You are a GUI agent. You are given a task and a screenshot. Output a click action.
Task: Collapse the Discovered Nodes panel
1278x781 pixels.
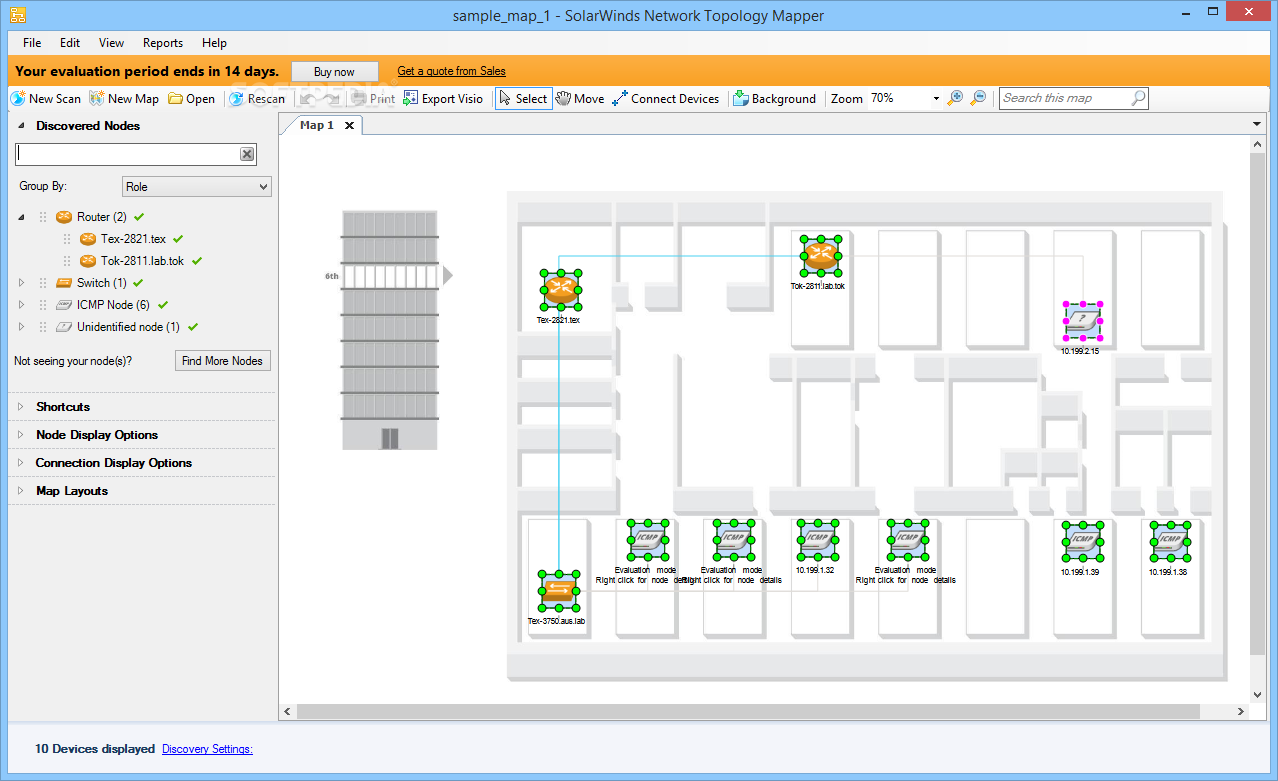[x=22, y=126]
